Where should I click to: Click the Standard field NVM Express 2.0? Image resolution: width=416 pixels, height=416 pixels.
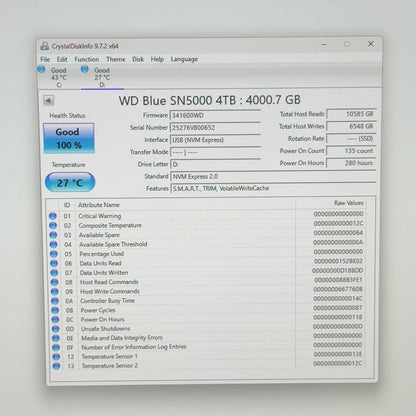pyautogui.click(x=273, y=176)
